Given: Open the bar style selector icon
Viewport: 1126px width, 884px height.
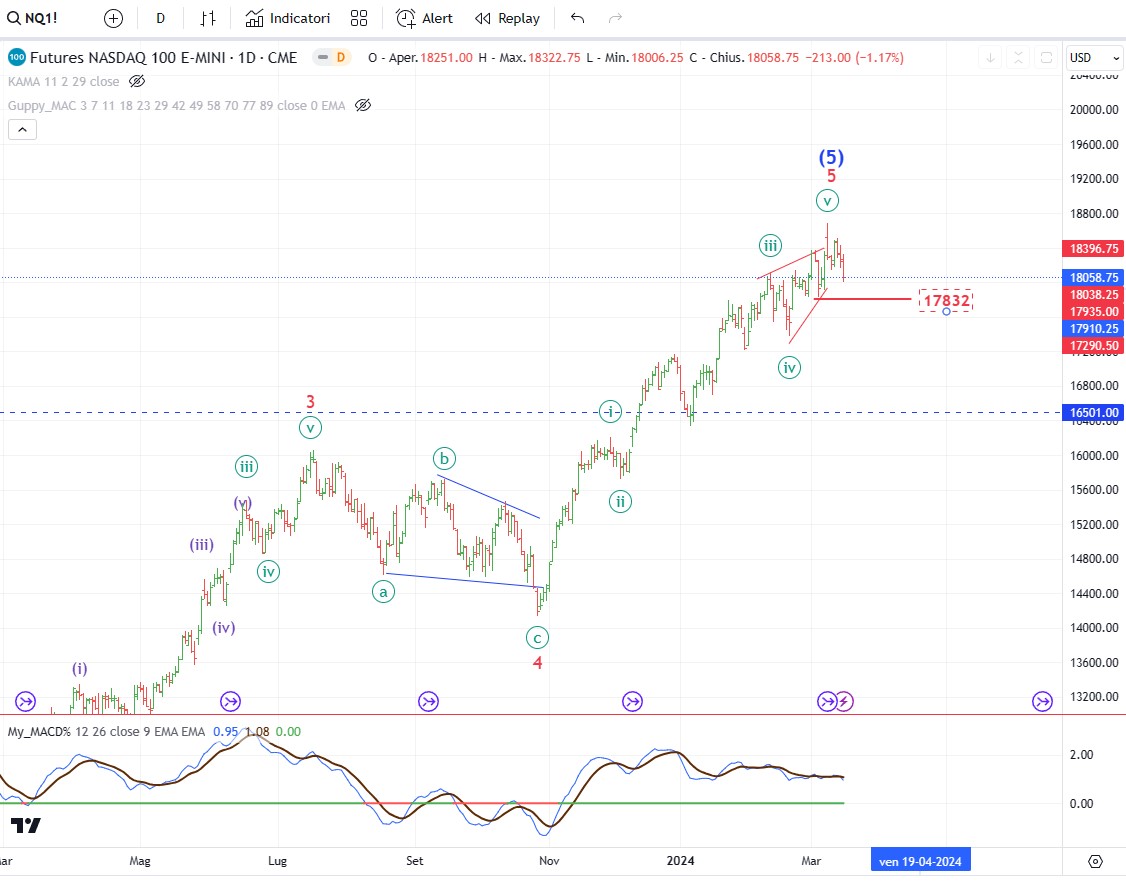Looking at the screenshot, I should click(208, 18).
